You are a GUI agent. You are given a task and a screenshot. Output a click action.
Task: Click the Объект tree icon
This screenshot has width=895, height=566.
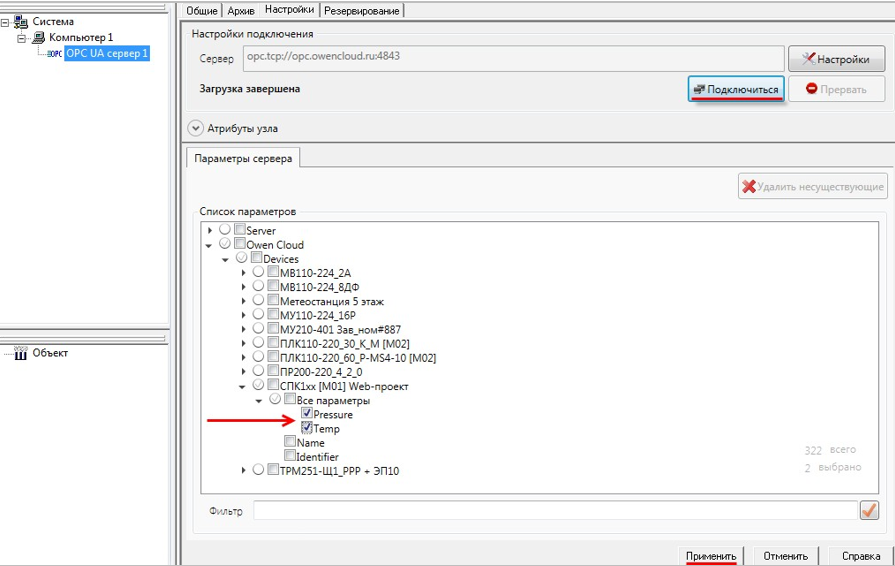[21, 353]
